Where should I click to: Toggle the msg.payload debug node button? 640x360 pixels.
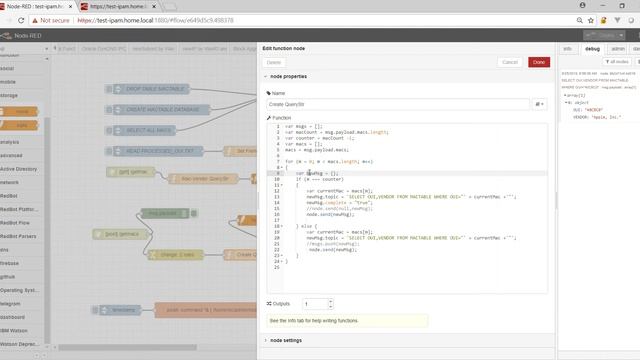pos(194,213)
